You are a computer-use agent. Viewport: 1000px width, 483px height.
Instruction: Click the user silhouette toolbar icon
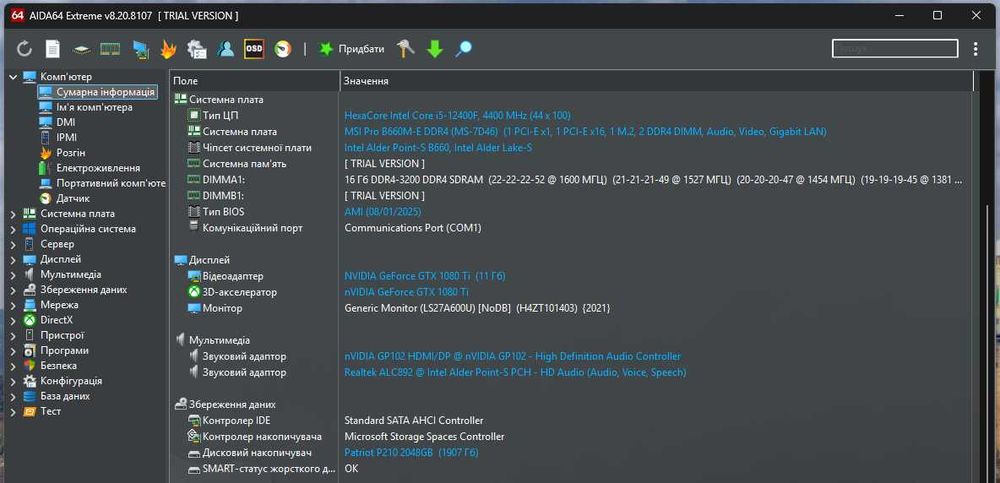pos(225,49)
